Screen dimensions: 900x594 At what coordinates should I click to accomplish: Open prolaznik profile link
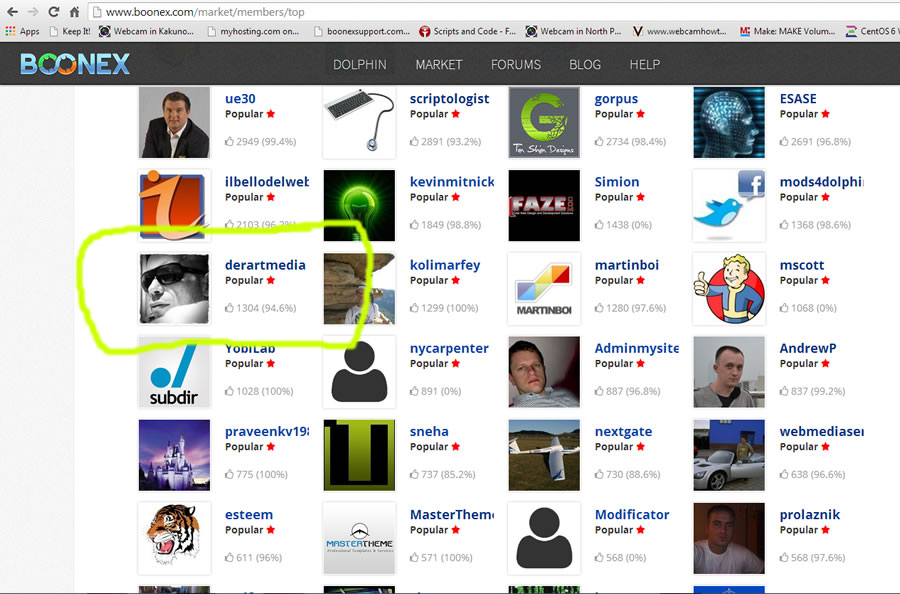point(809,515)
